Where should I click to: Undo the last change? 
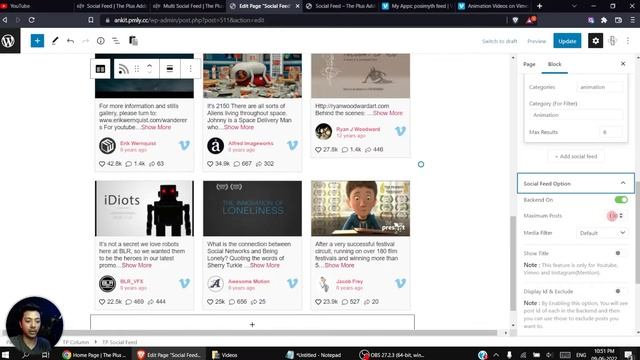[70, 41]
